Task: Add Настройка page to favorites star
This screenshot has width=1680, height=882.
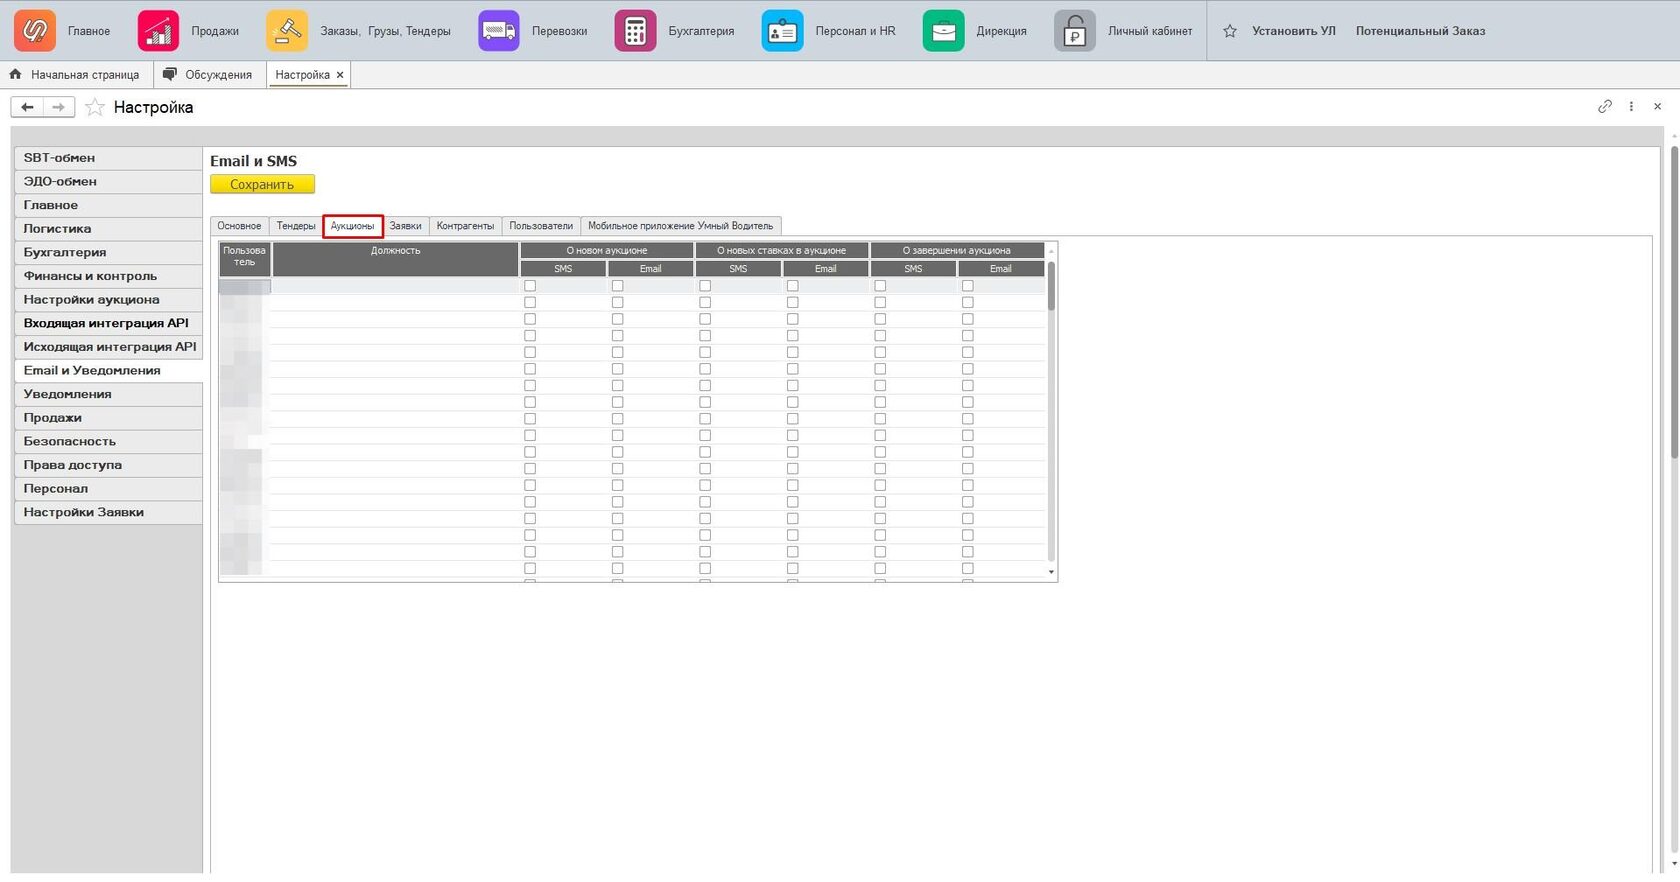Action: tap(95, 107)
